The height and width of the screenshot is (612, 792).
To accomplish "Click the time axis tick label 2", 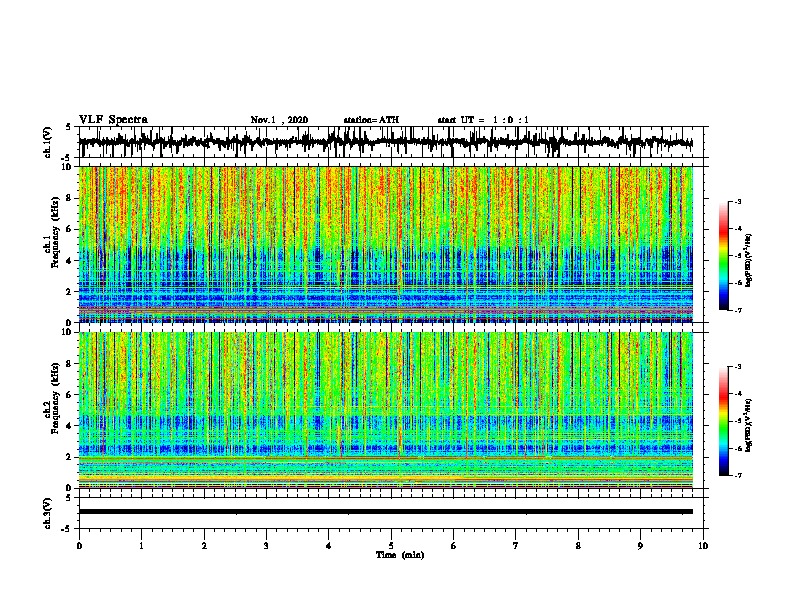I will click(x=204, y=546).
